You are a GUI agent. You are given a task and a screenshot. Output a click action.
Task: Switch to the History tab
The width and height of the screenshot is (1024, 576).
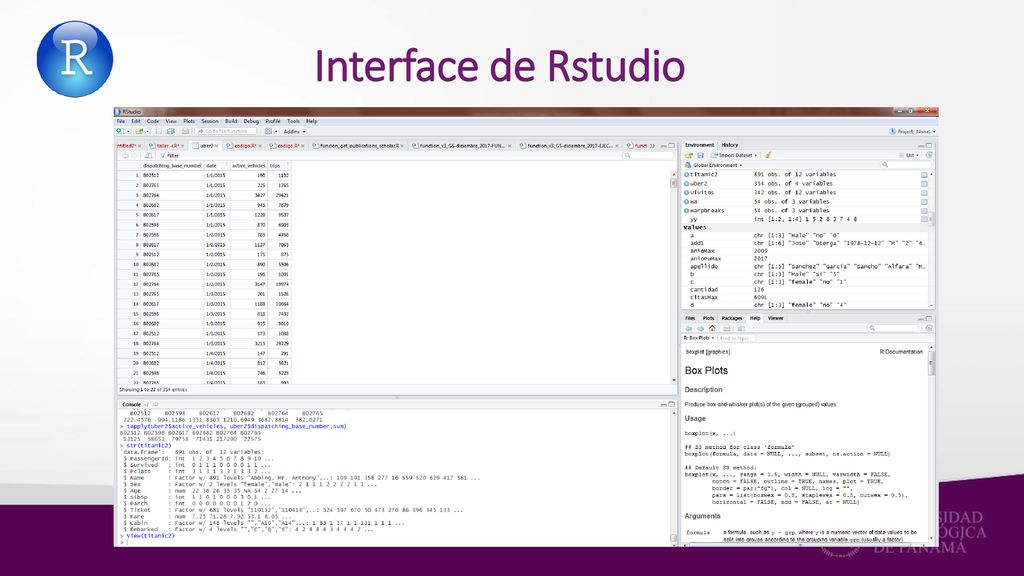[729, 145]
